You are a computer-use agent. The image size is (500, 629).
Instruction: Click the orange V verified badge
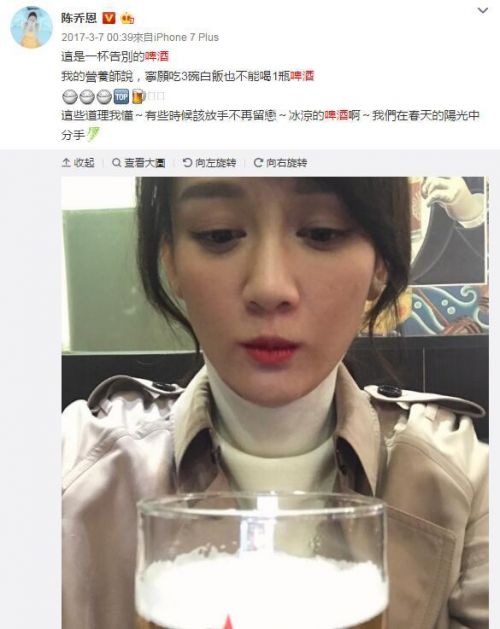[x=109, y=18]
